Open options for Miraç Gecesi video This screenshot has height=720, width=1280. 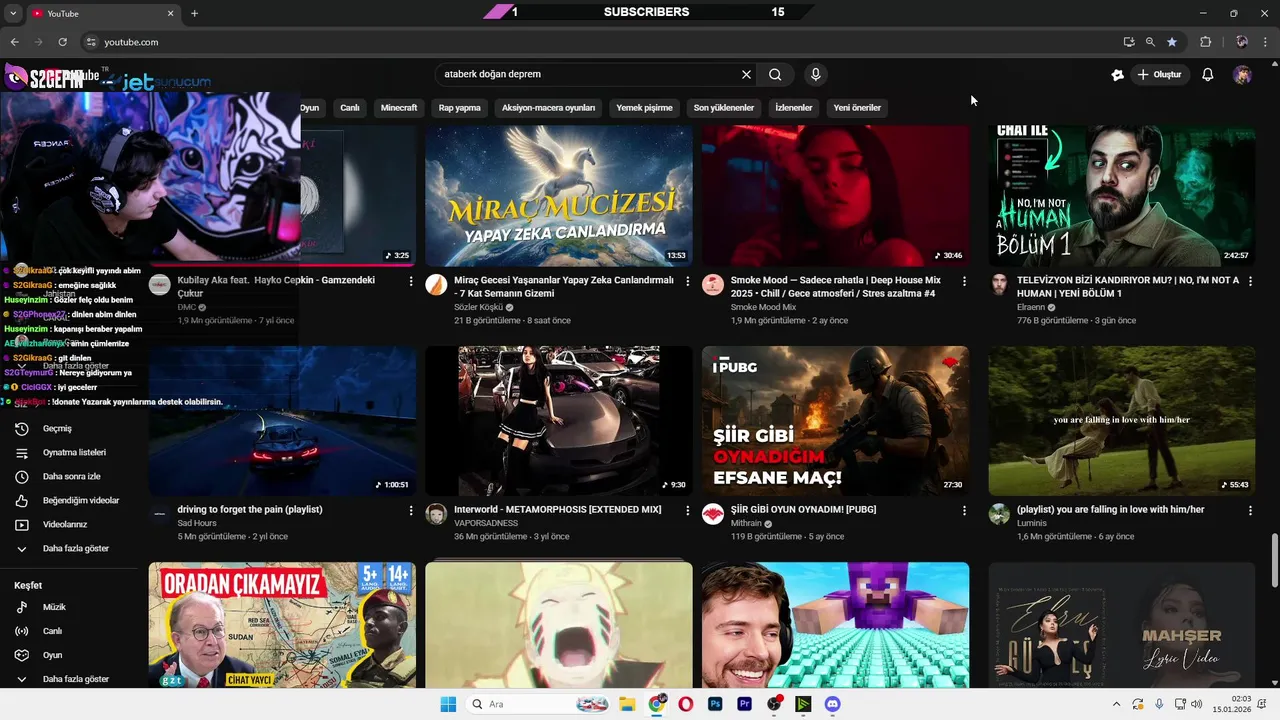point(687,282)
